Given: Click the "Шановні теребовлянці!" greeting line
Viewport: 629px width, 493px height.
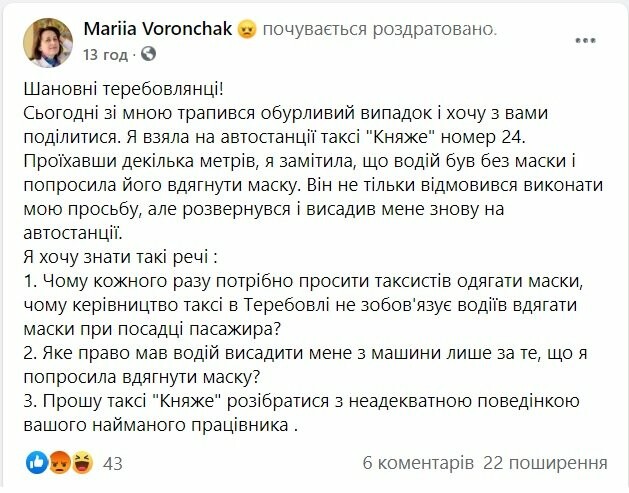Looking at the screenshot, I should click(x=123, y=89).
